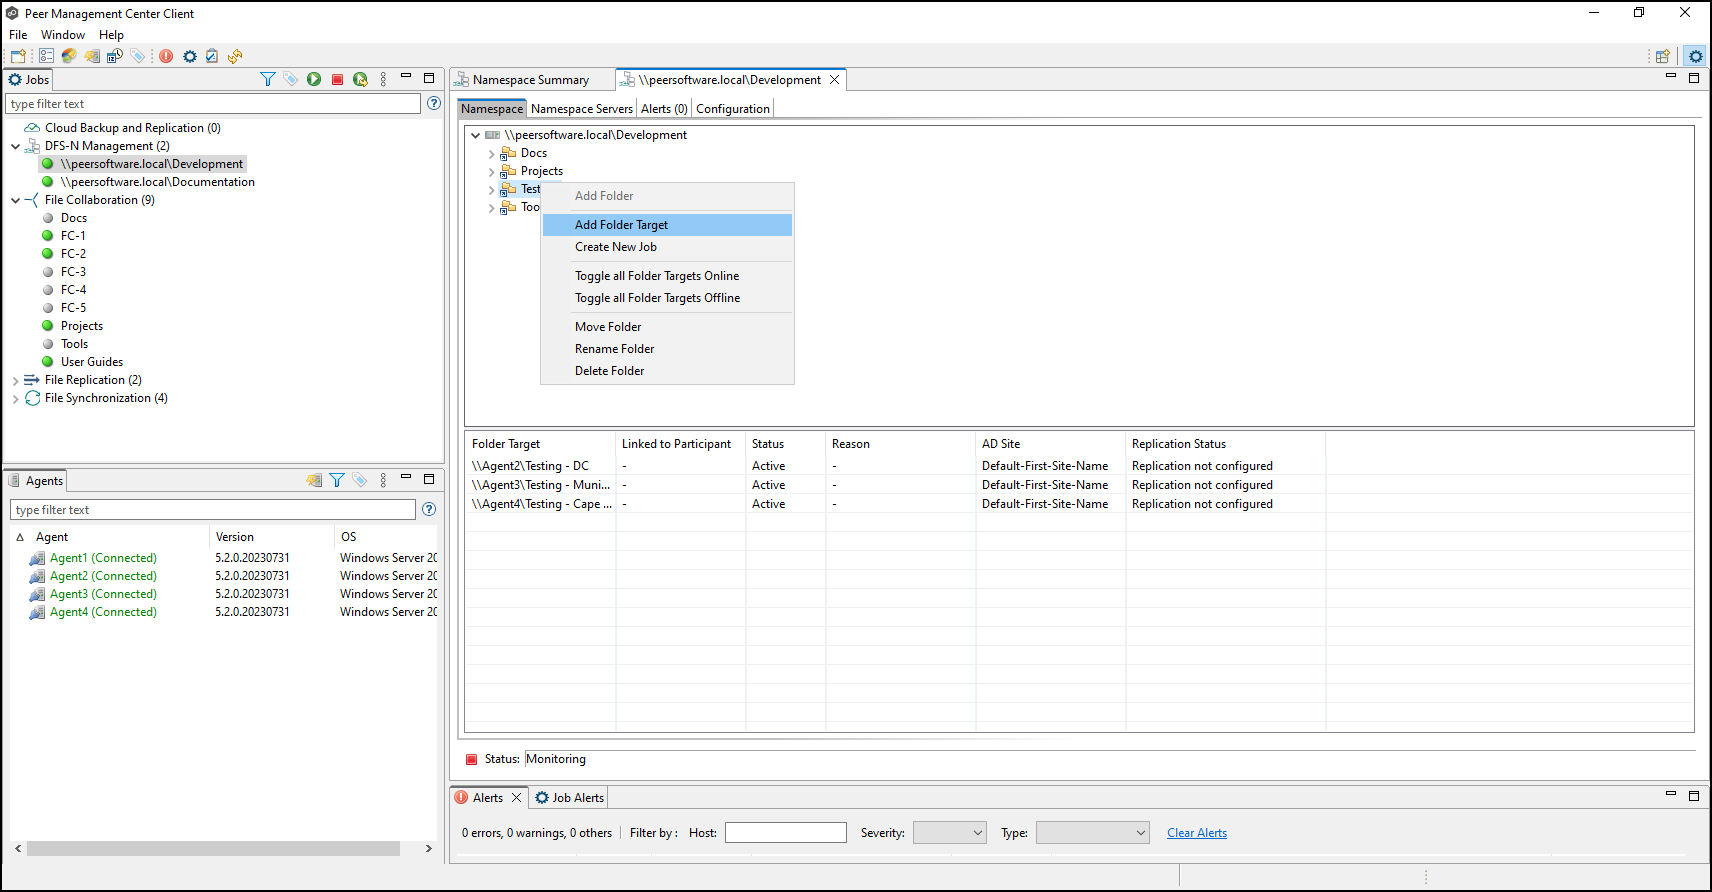Click the red alert icon in main toolbar

click(166, 56)
